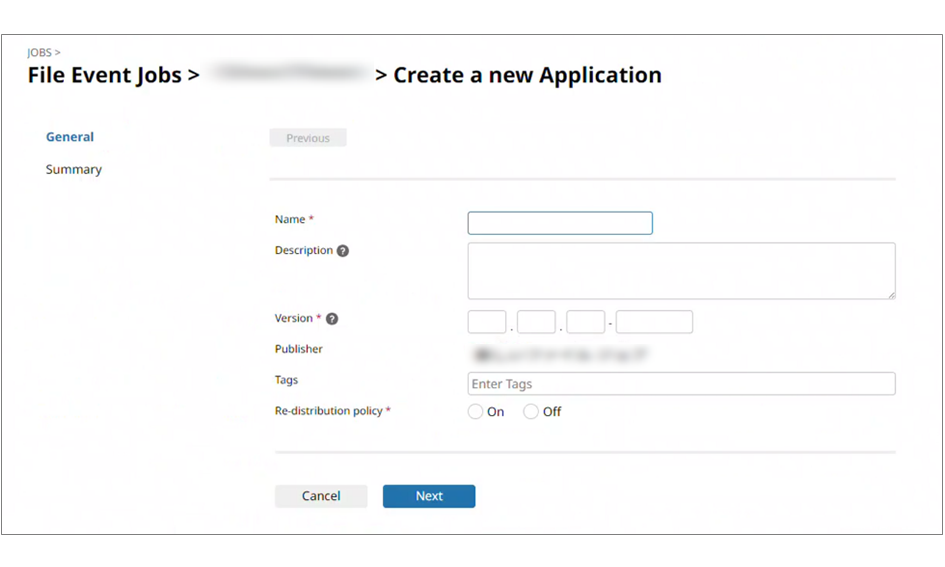Open the General section in sidebar
945x567 pixels.
coord(70,137)
